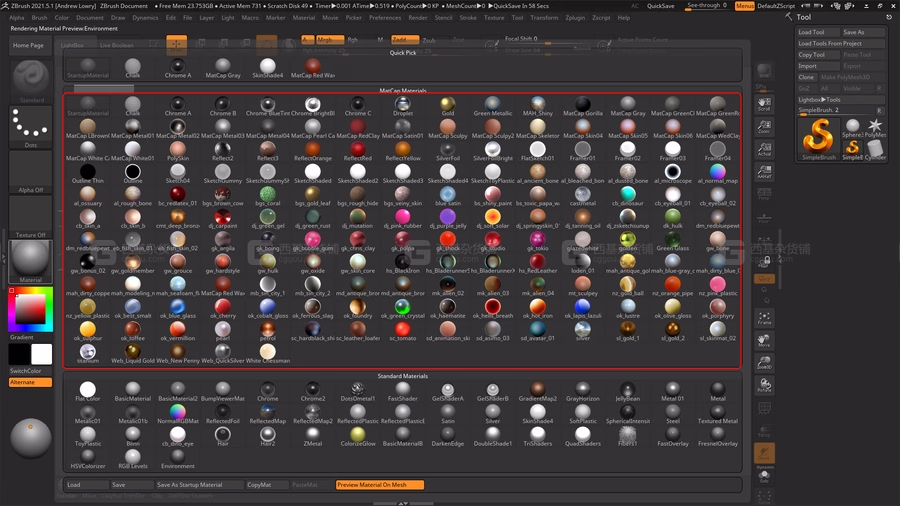900x506 pixels.
Task: Pick a color in the color picker square
Action: point(30,310)
